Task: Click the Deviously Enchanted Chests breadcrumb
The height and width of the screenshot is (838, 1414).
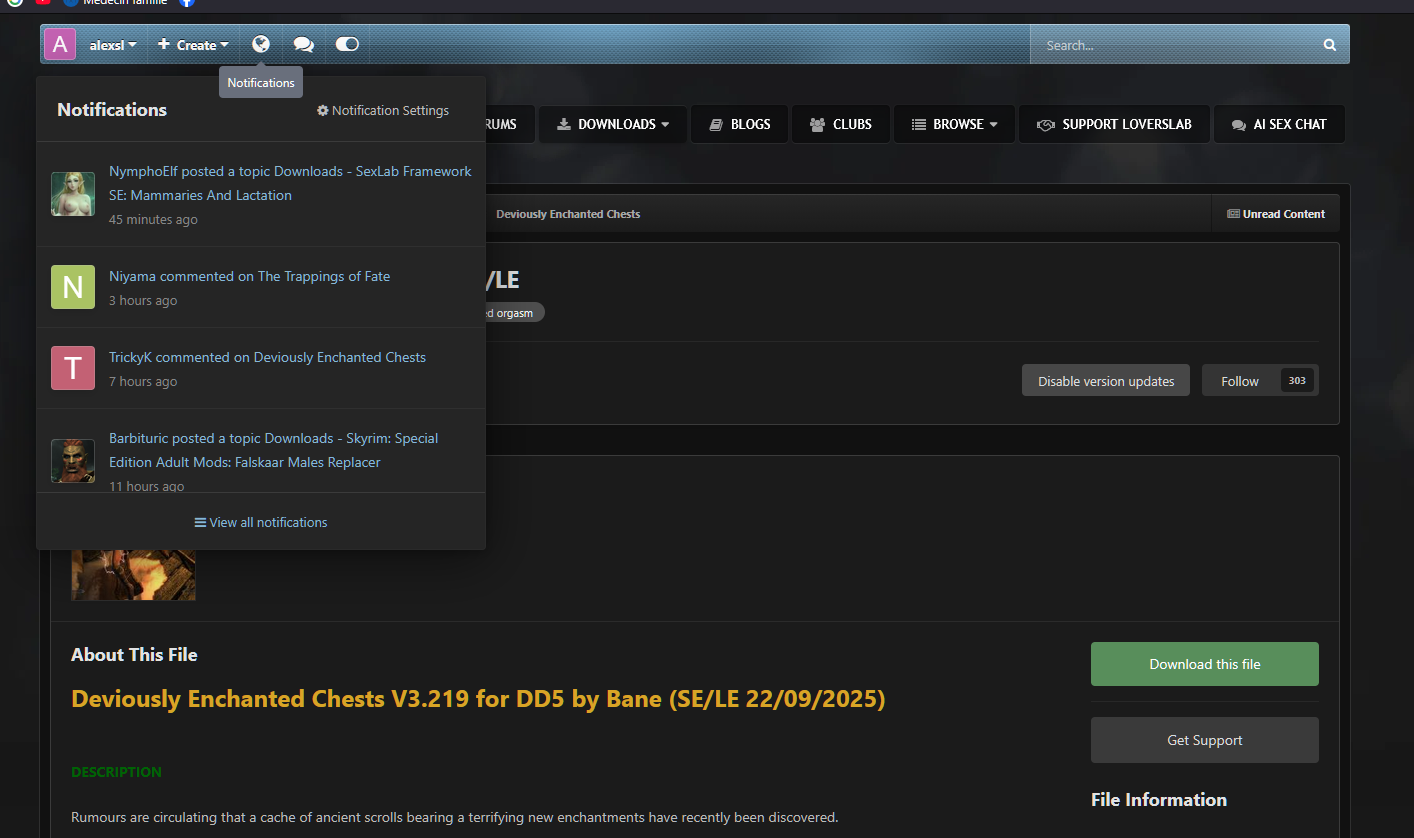Action: [568, 214]
